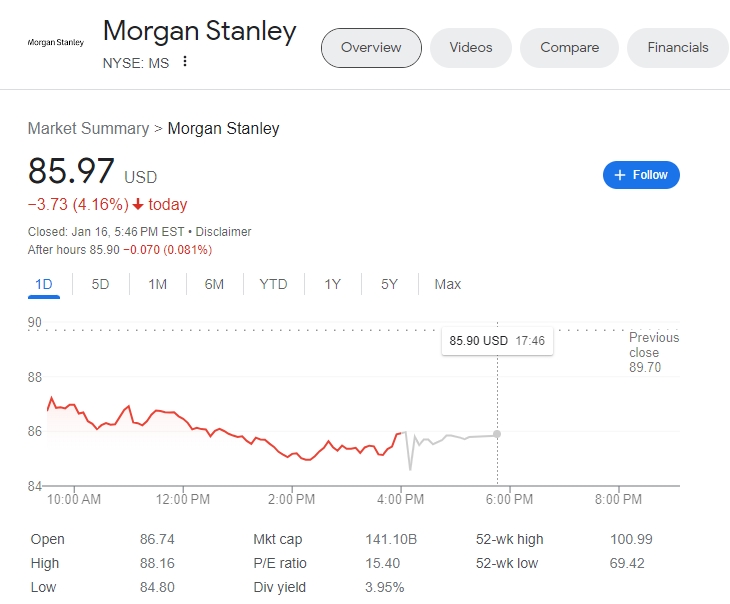
Task: Select the 1D chart range
Action: 44,284
